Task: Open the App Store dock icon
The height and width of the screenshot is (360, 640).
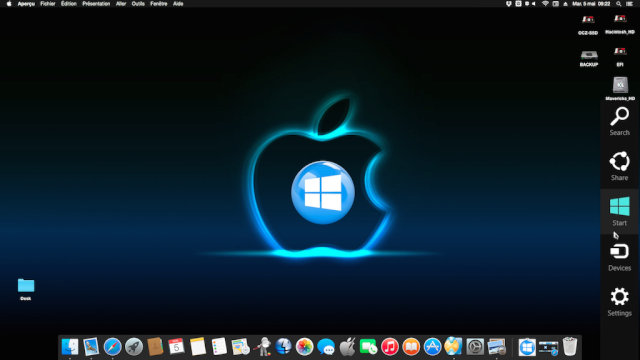Action: [432, 347]
